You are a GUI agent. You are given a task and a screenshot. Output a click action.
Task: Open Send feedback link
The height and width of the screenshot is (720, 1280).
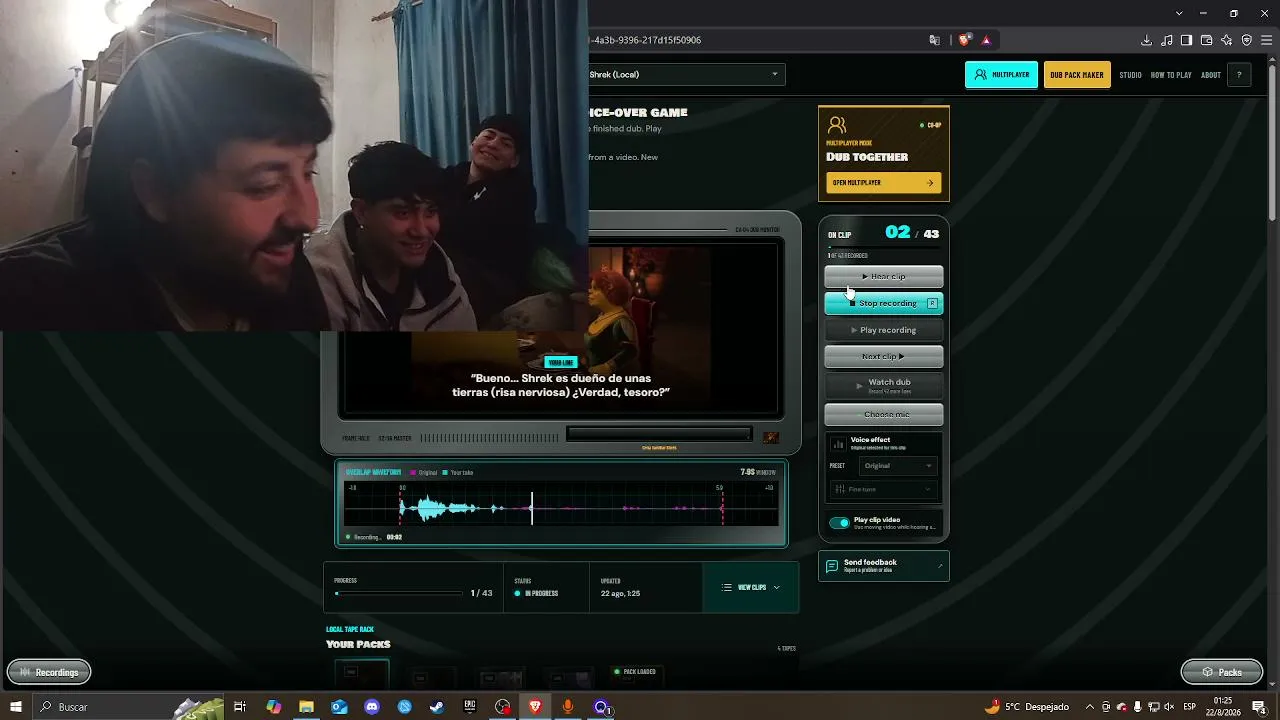[x=884, y=566]
